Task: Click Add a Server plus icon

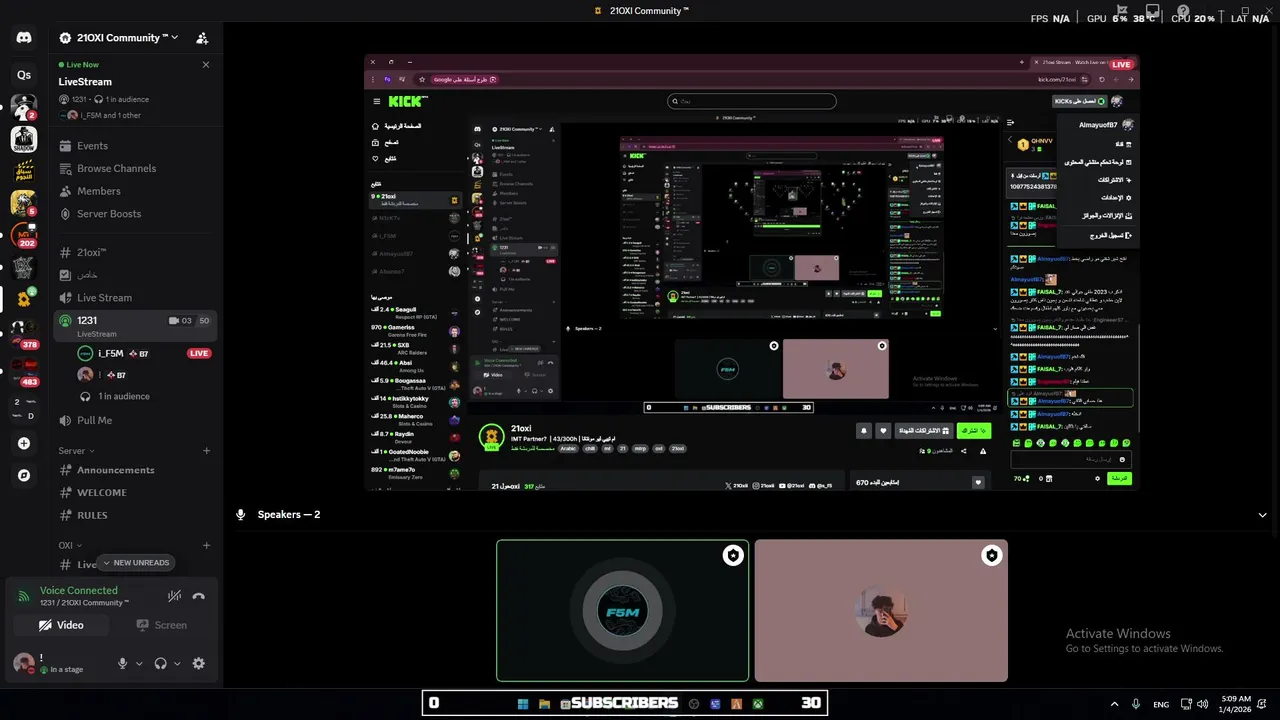Action: coord(24,443)
